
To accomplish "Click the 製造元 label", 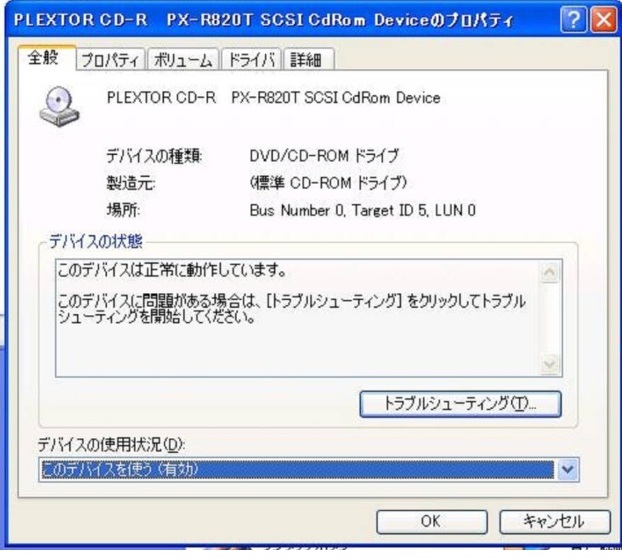I will coord(131,183).
